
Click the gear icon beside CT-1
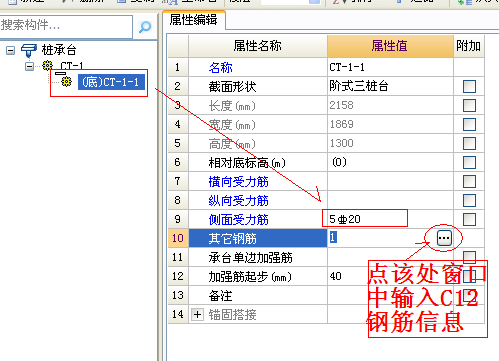[x=48, y=66]
